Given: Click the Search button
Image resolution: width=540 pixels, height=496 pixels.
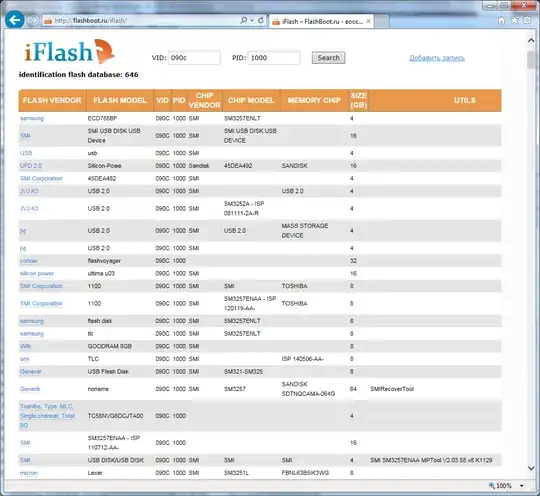Looking at the screenshot, I should point(328,58).
